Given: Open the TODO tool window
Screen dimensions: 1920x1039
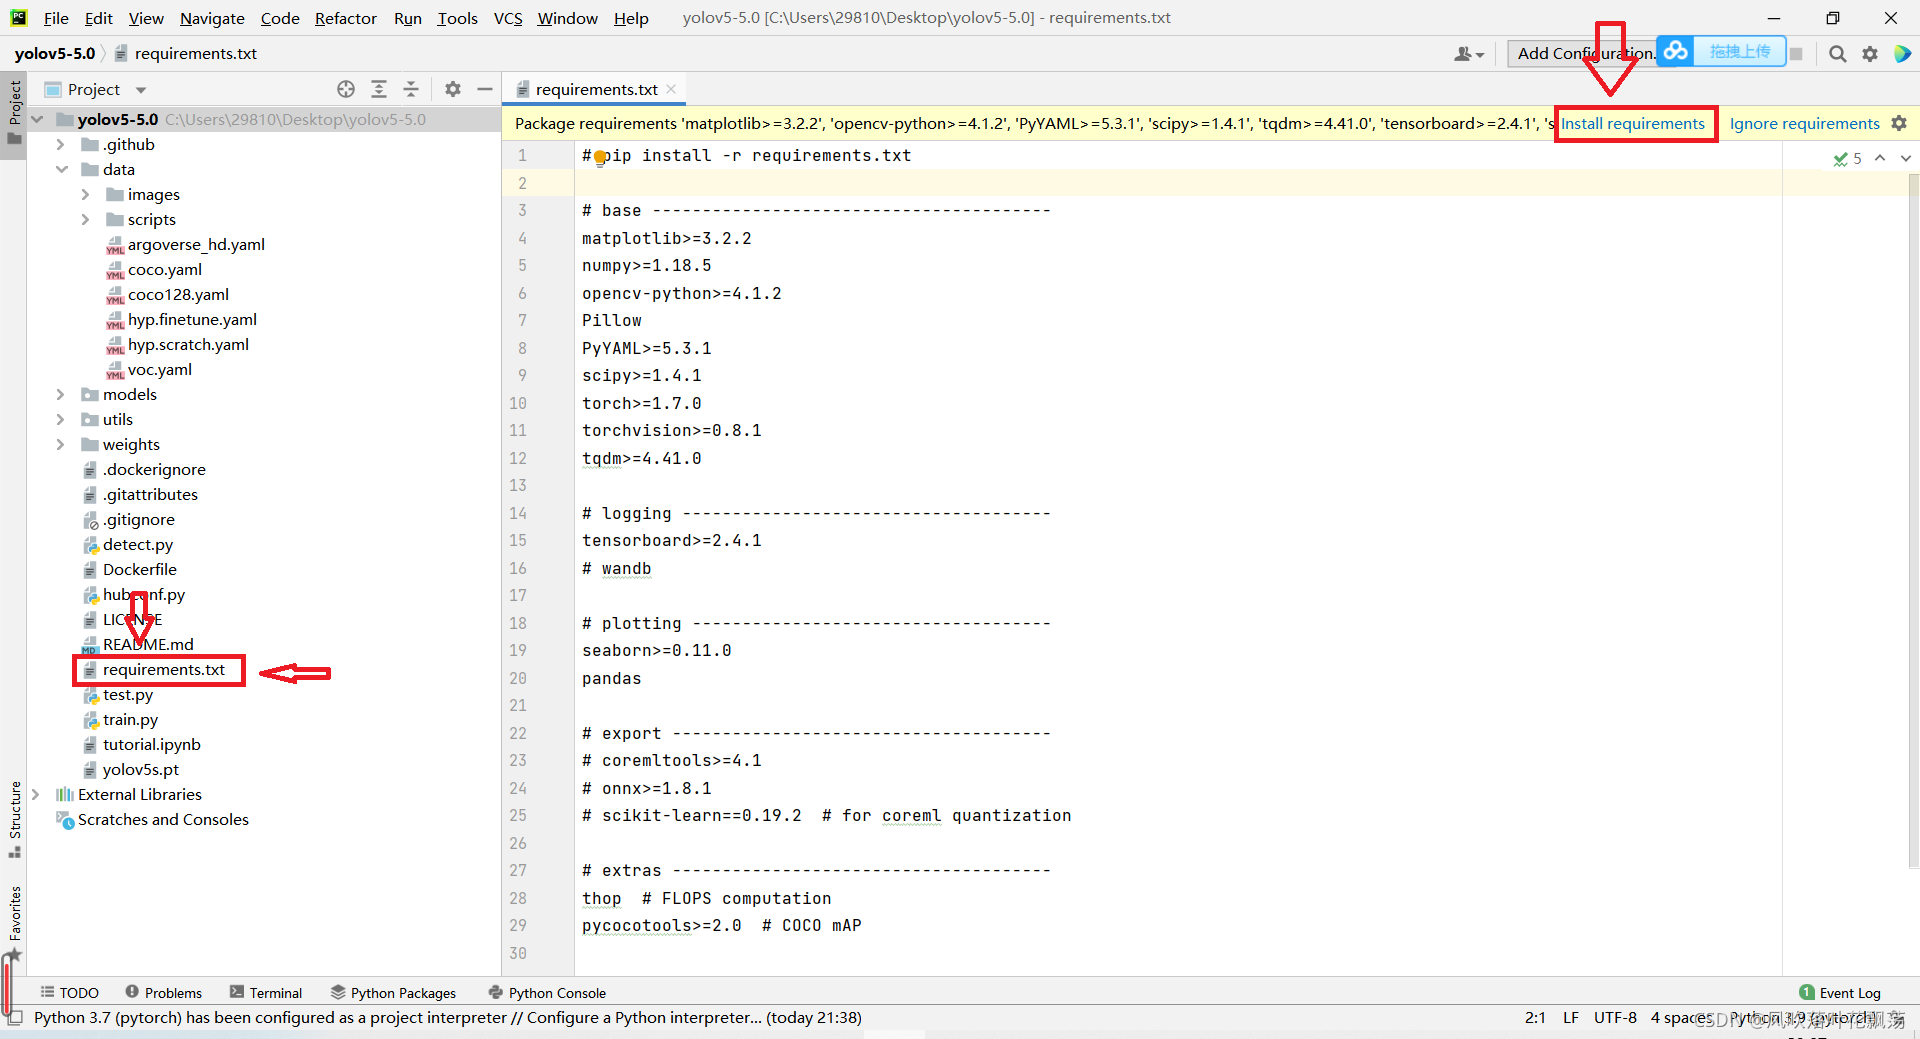Looking at the screenshot, I should pyautogui.click(x=70, y=992).
